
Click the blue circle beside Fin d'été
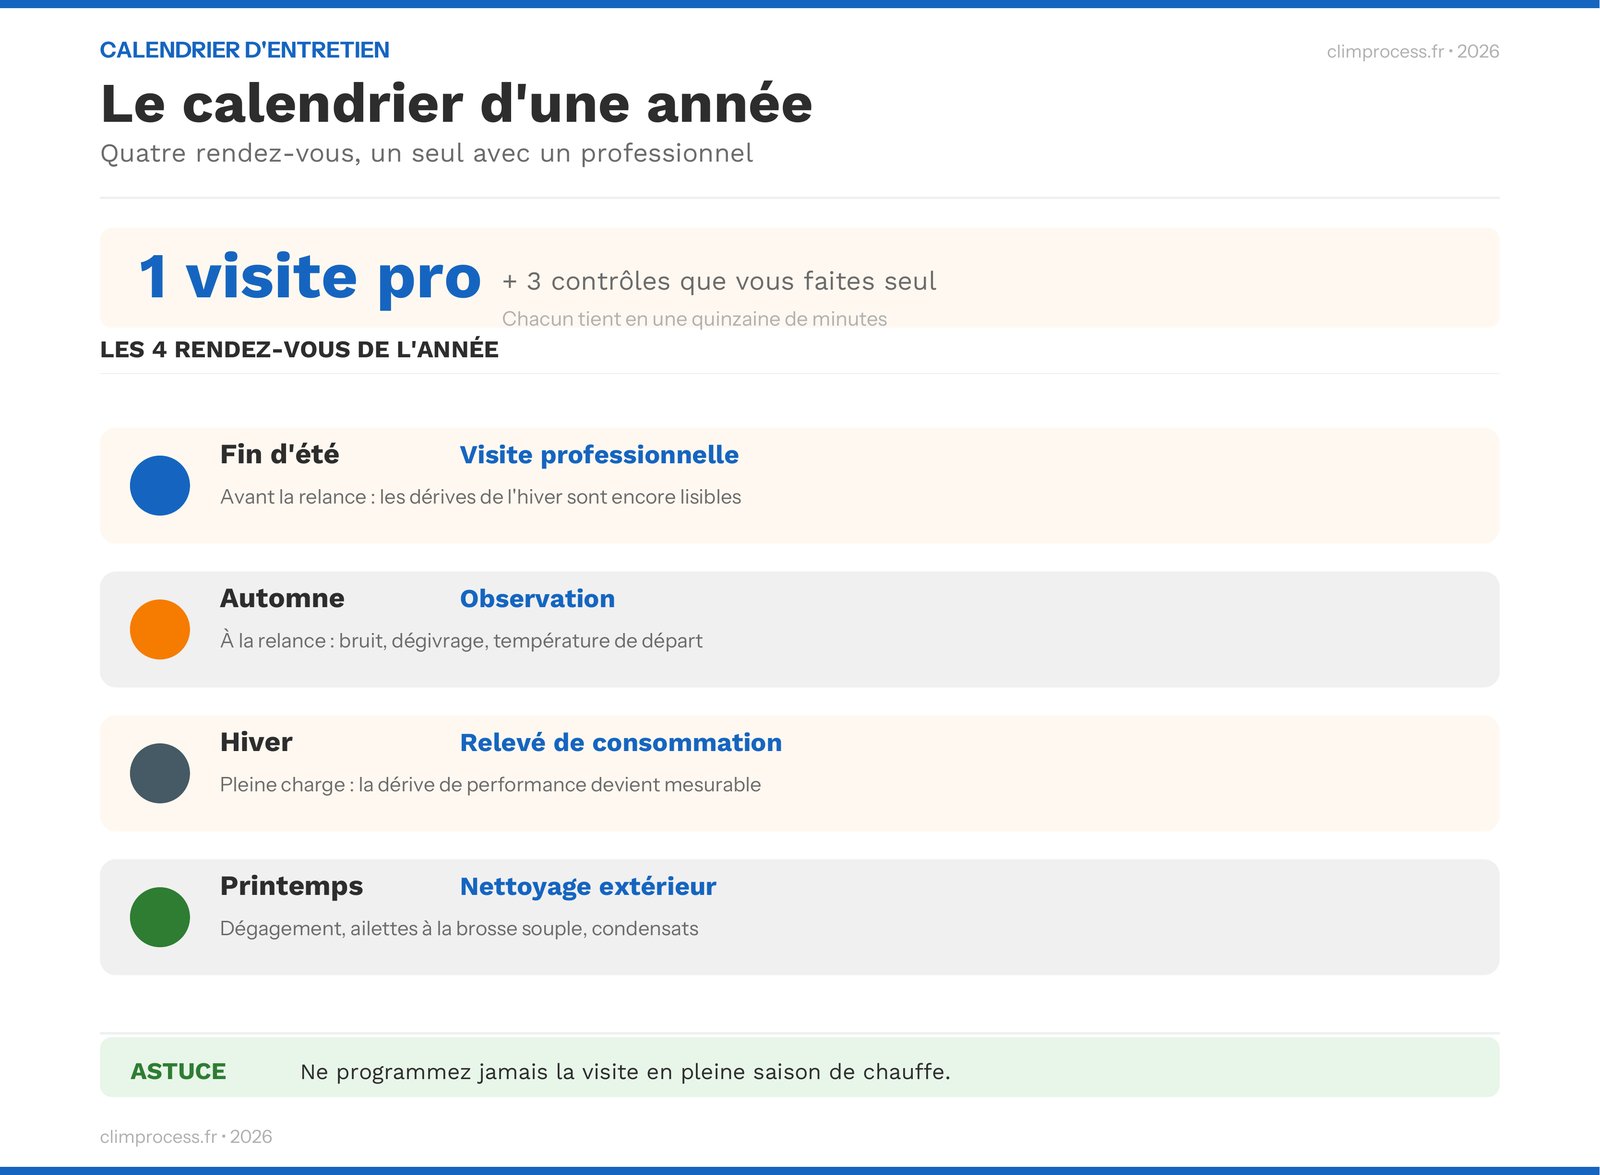pyautogui.click(x=160, y=486)
